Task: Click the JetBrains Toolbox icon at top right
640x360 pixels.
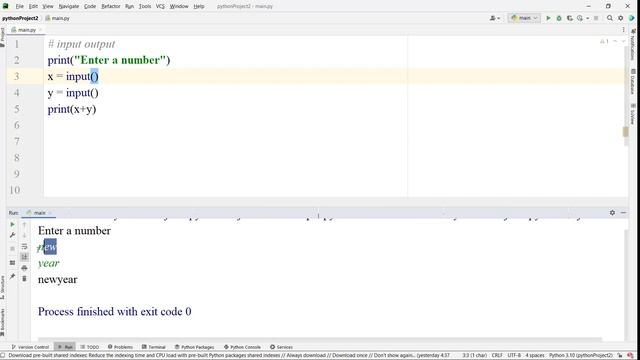Action: pyautogui.click(x=632, y=18)
